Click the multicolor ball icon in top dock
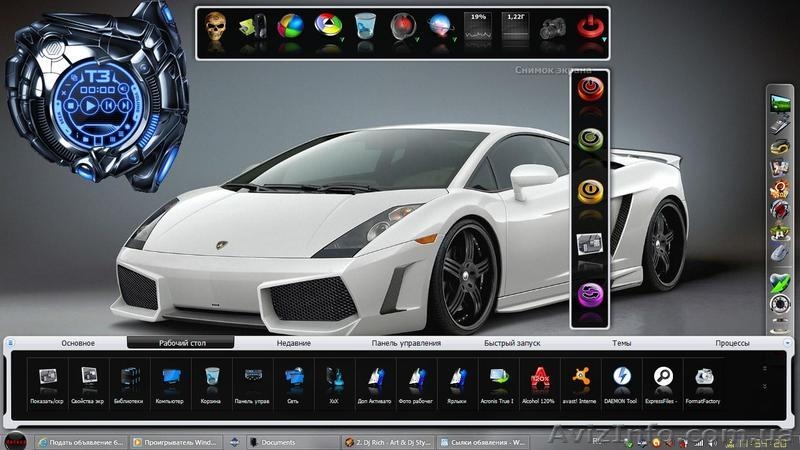The image size is (800, 450). click(290, 26)
